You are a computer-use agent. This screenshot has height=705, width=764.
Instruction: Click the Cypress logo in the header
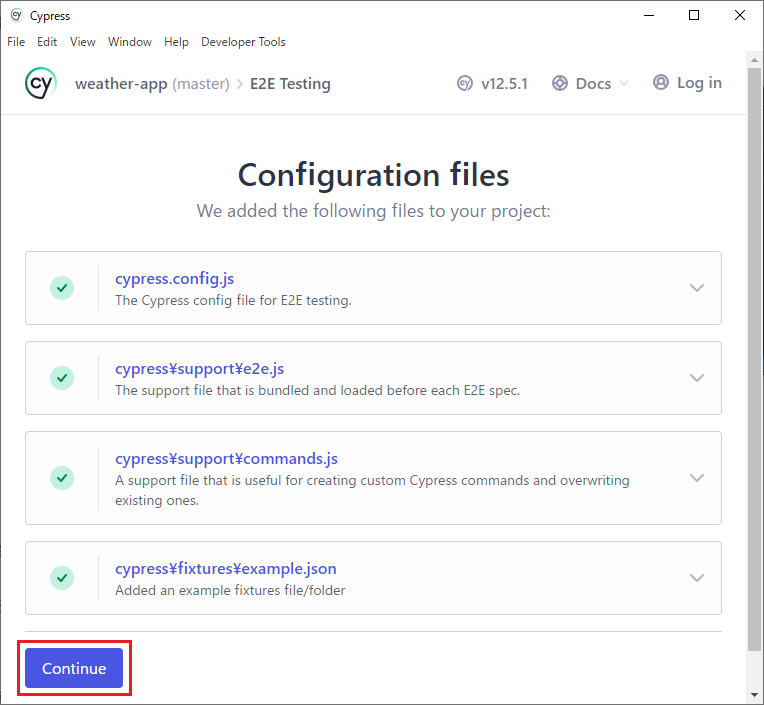point(41,83)
